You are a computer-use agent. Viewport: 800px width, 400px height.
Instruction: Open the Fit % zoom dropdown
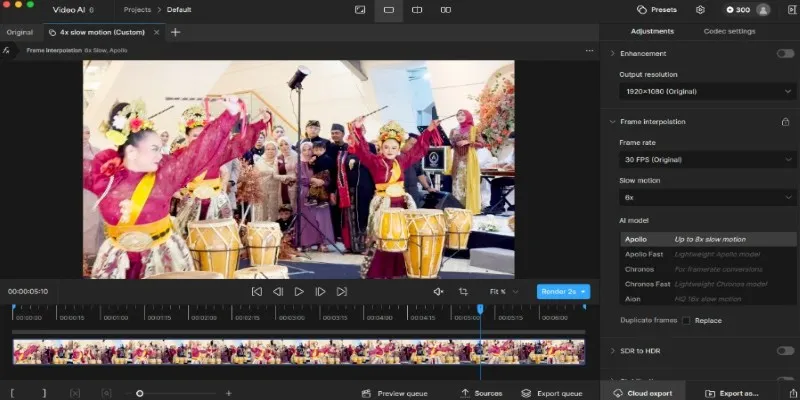click(504, 292)
